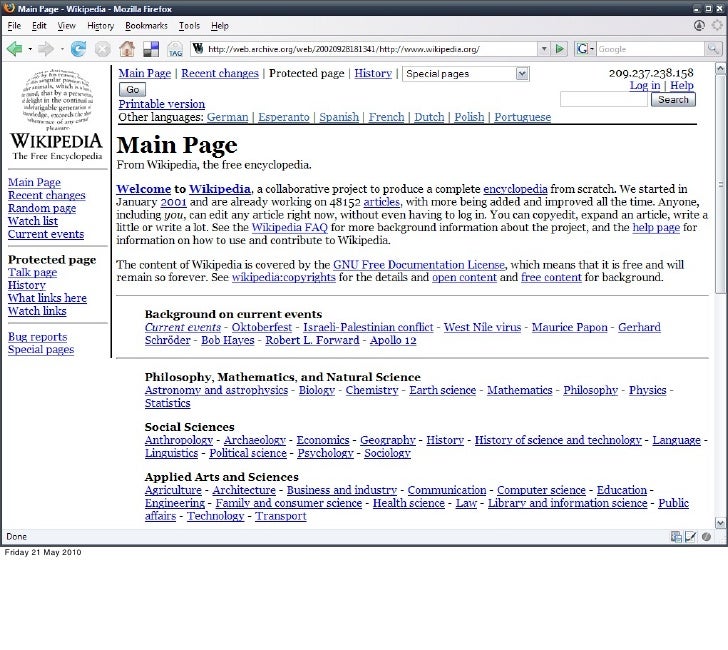Click the del.icio.us bookmarks toolbar icon

(151, 49)
